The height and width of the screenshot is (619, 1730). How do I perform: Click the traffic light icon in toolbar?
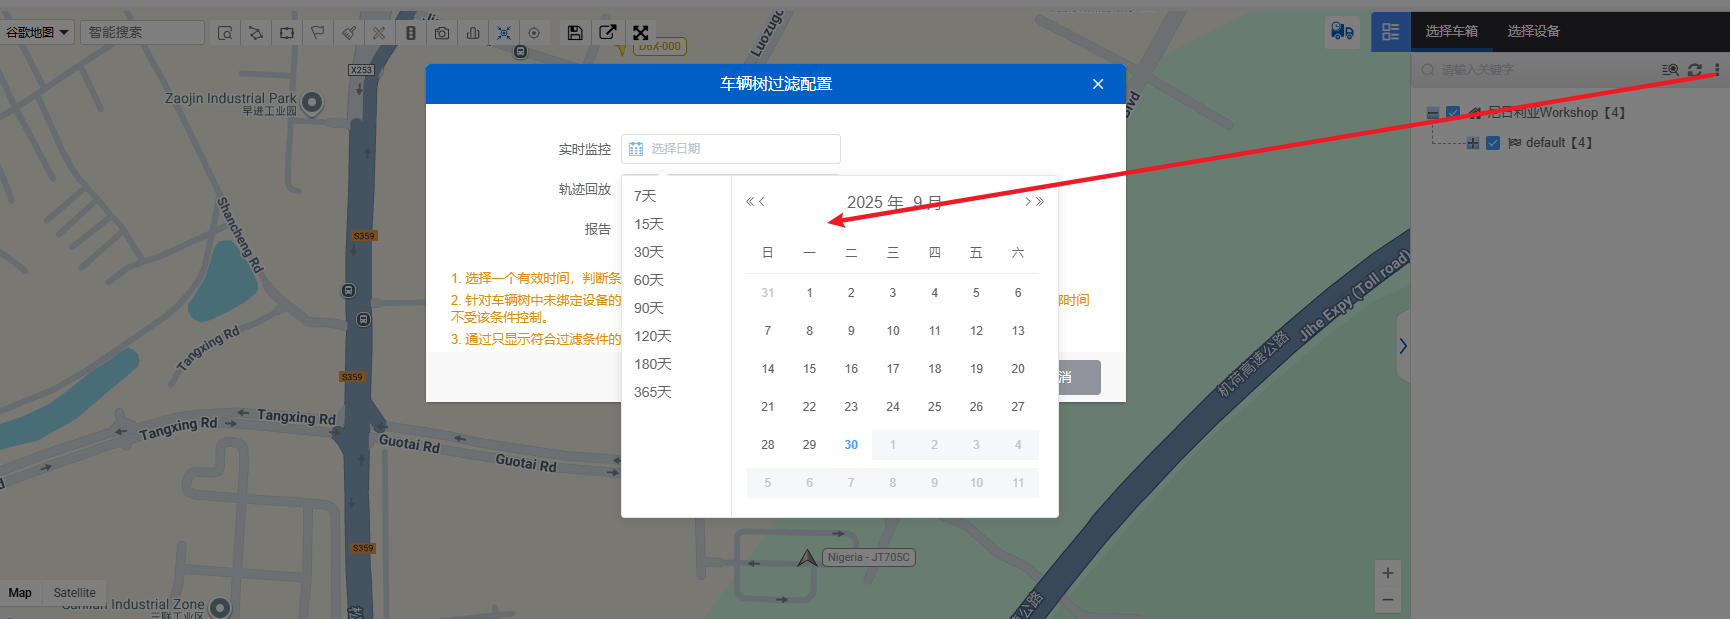[411, 33]
